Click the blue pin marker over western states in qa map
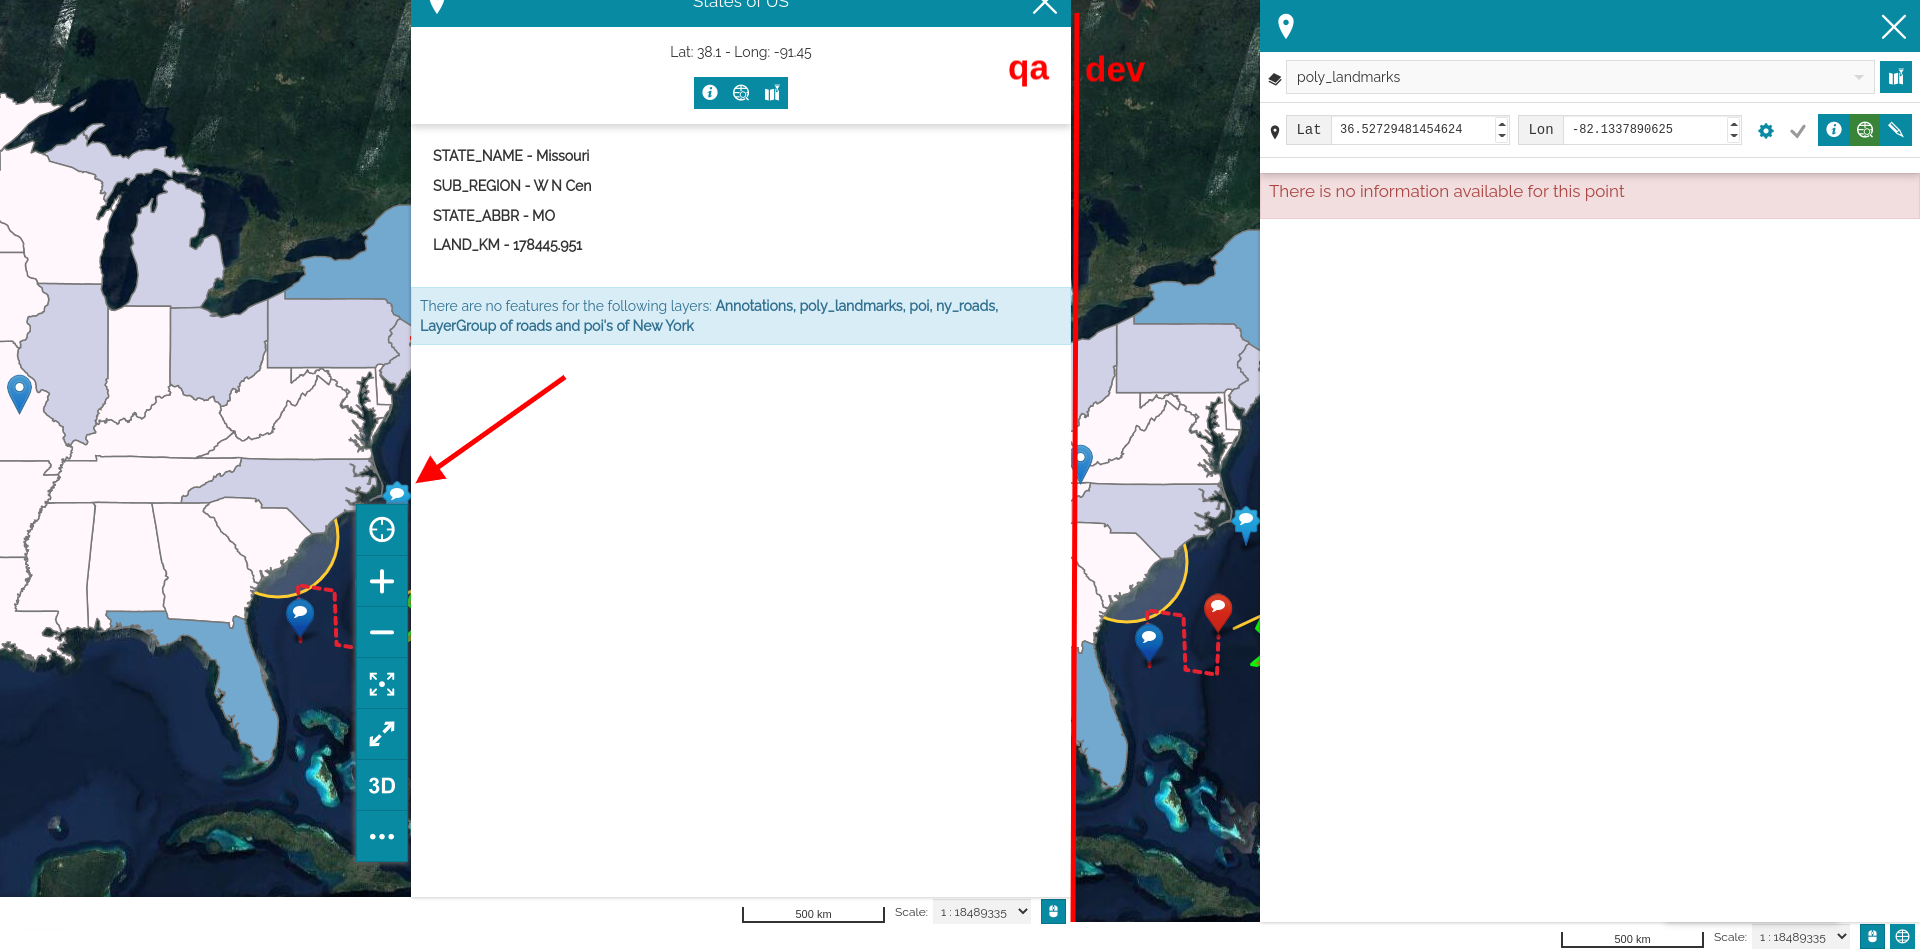1920x952 pixels. 19,392
